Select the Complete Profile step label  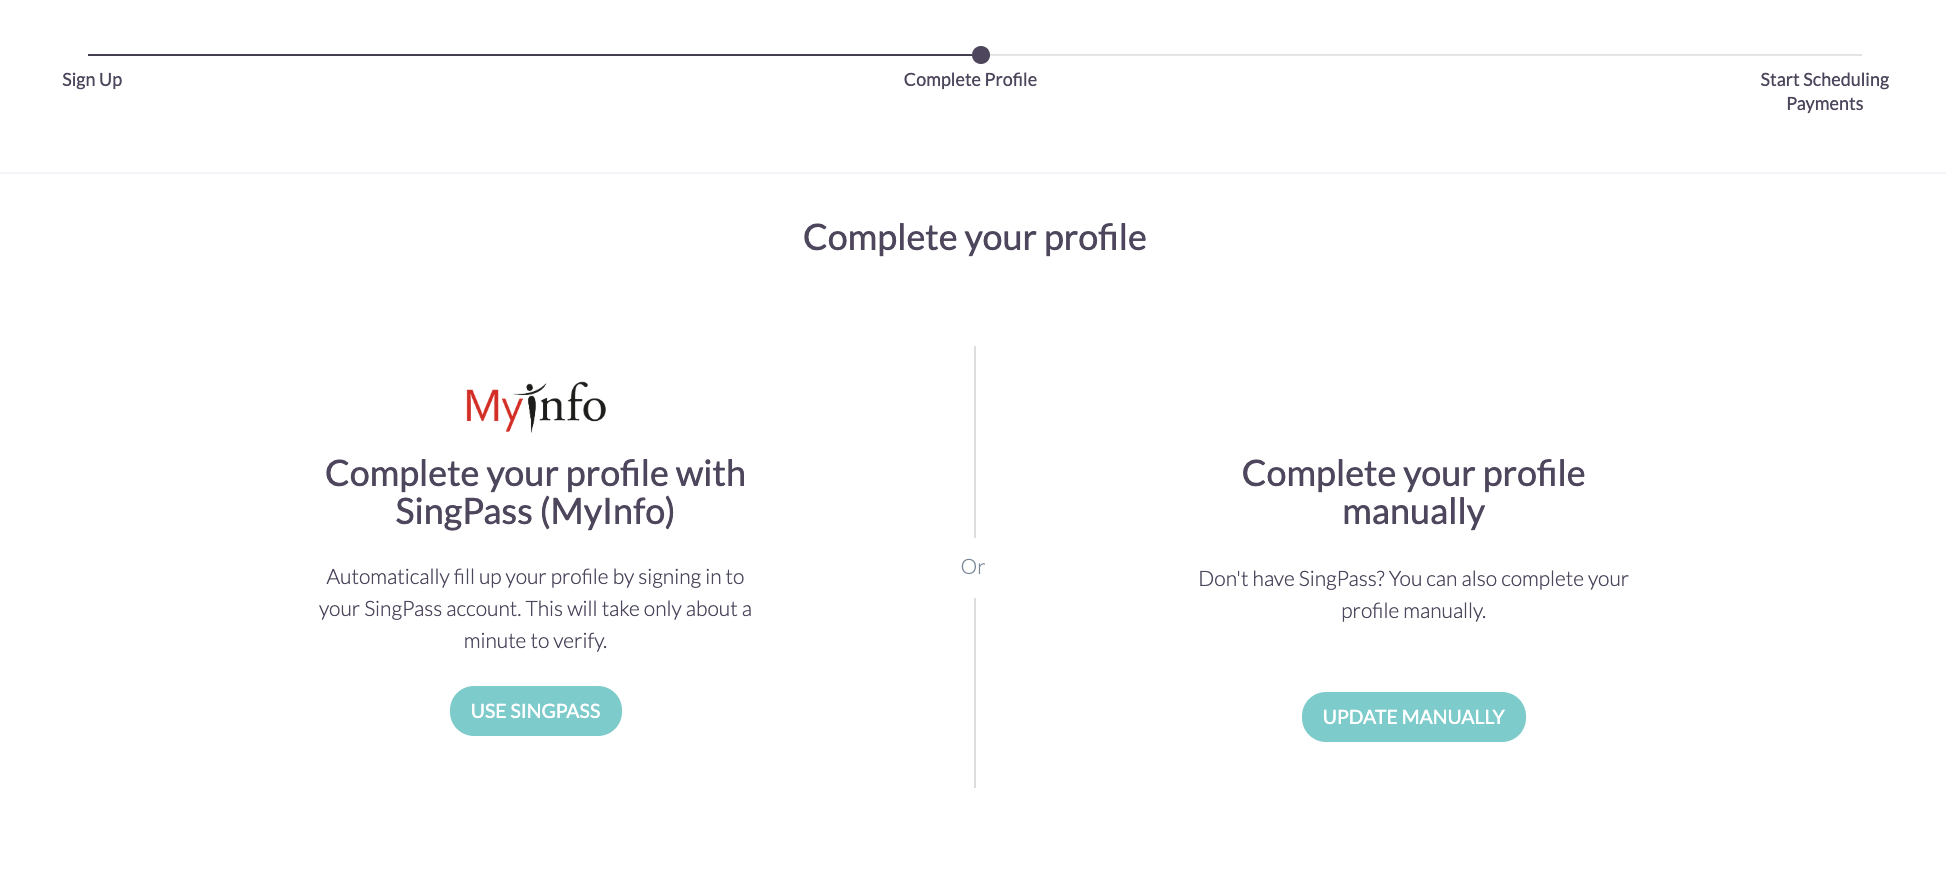tap(970, 80)
